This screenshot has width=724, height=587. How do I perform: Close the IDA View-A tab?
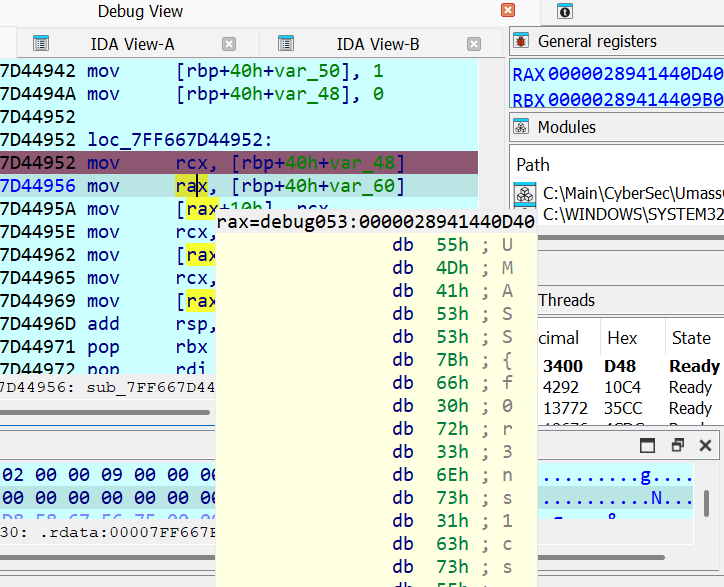[229, 44]
